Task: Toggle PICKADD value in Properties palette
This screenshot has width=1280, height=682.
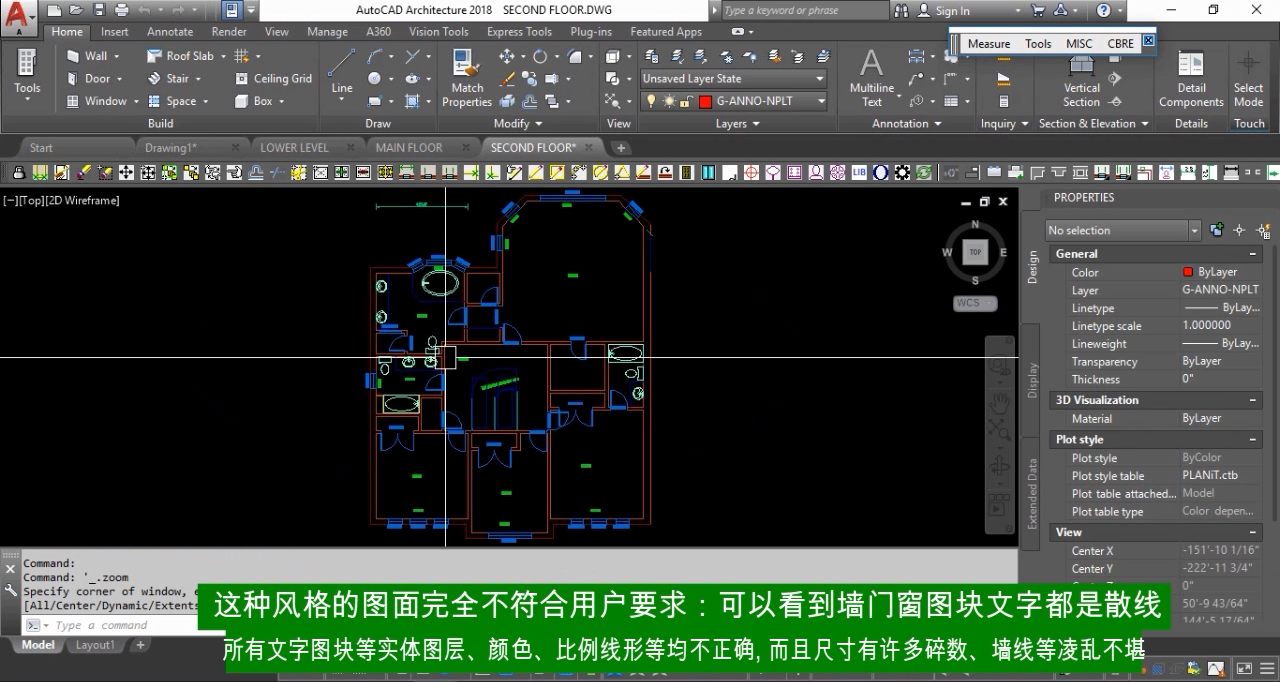Action: (x=1217, y=230)
